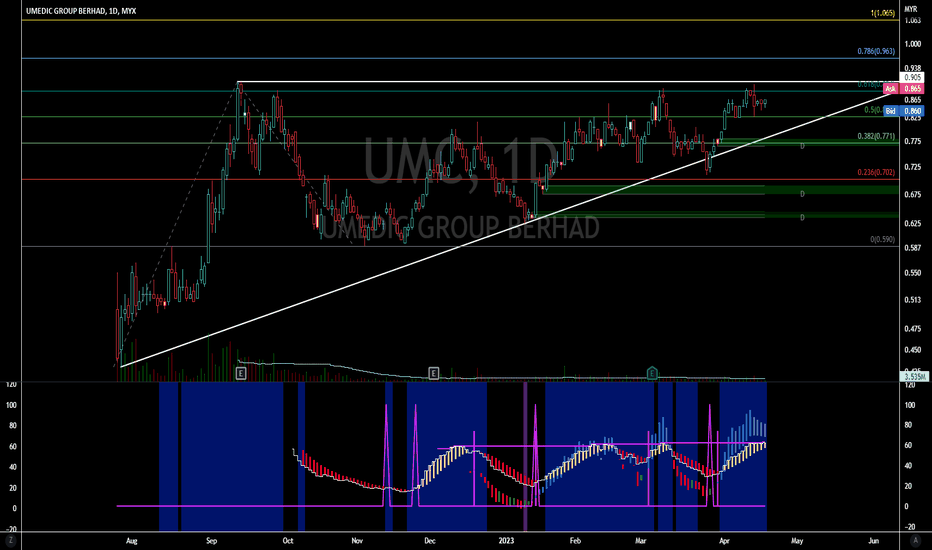This screenshot has width=932, height=550.
Task: Click the Mar label on the time axis
Action: coord(640,540)
